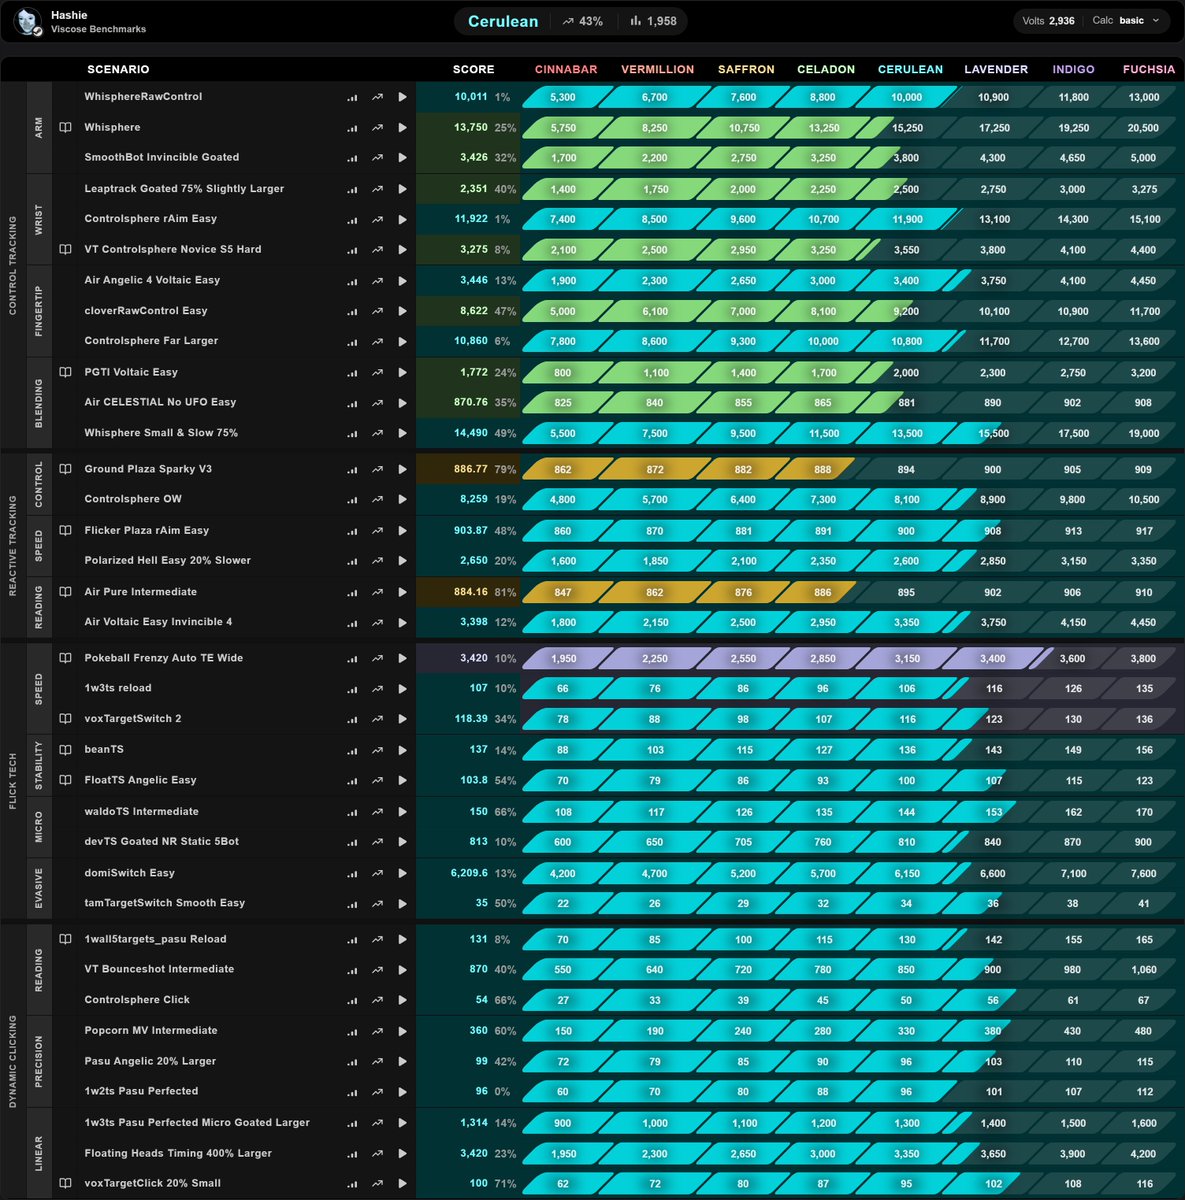The image size is (1185, 1200).
Task: Open guide book icon for FloatTS Angelic Easy
Action: 65,780
